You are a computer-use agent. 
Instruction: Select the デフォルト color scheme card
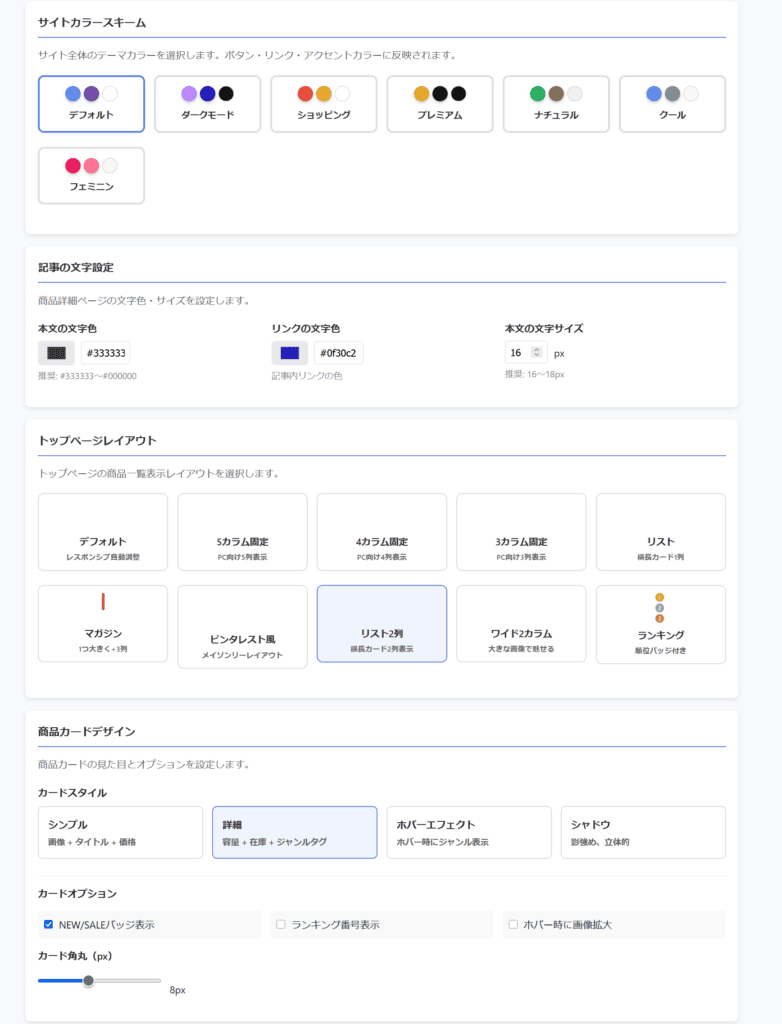[x=91, y=104]
